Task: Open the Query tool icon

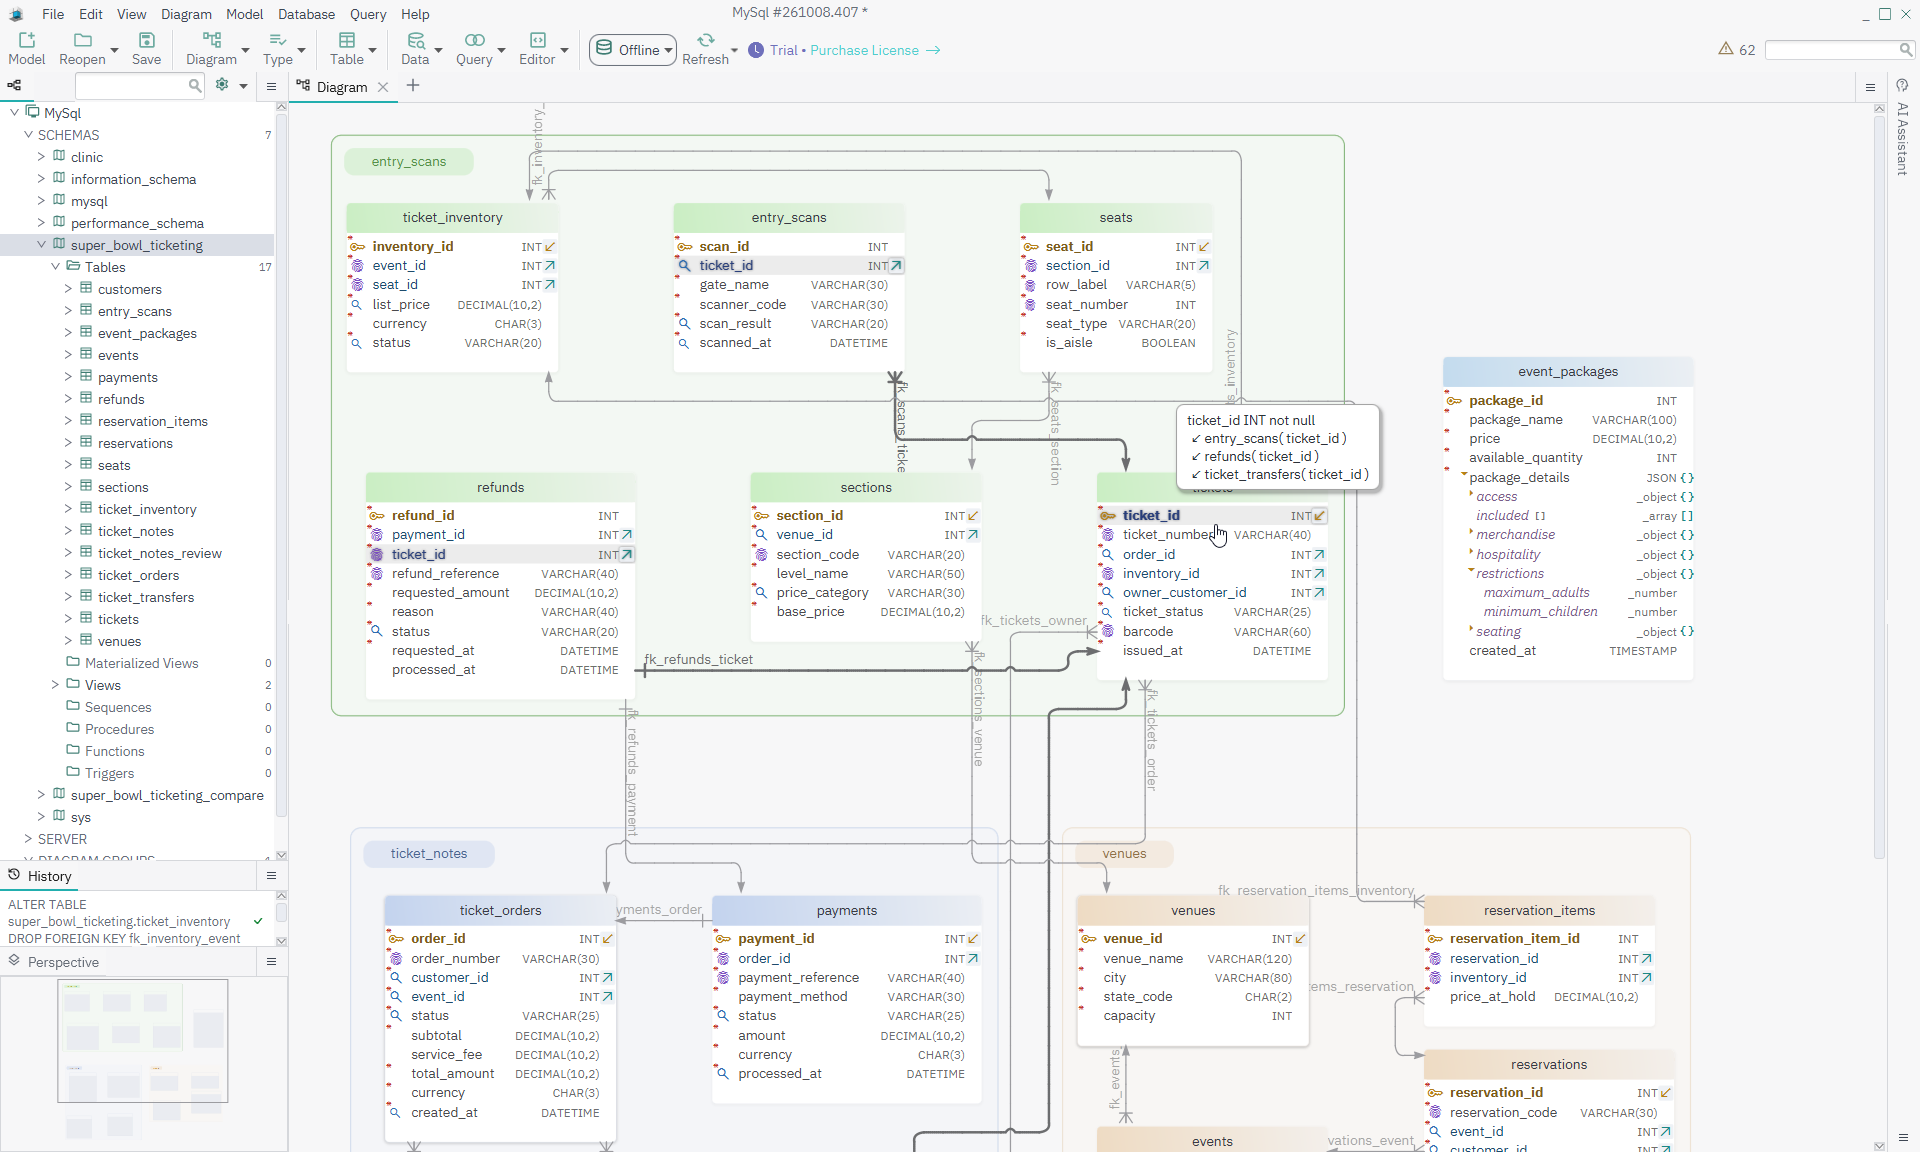Action: (x=474, y=40)
